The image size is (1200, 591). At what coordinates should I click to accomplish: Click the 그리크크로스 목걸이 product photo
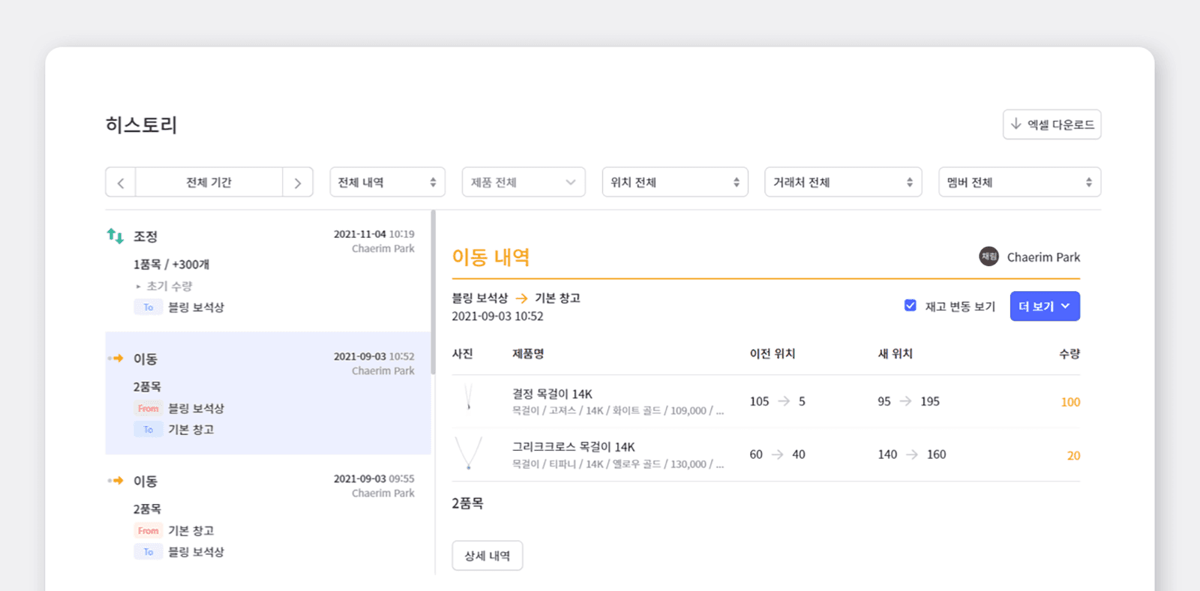point(468,454)
